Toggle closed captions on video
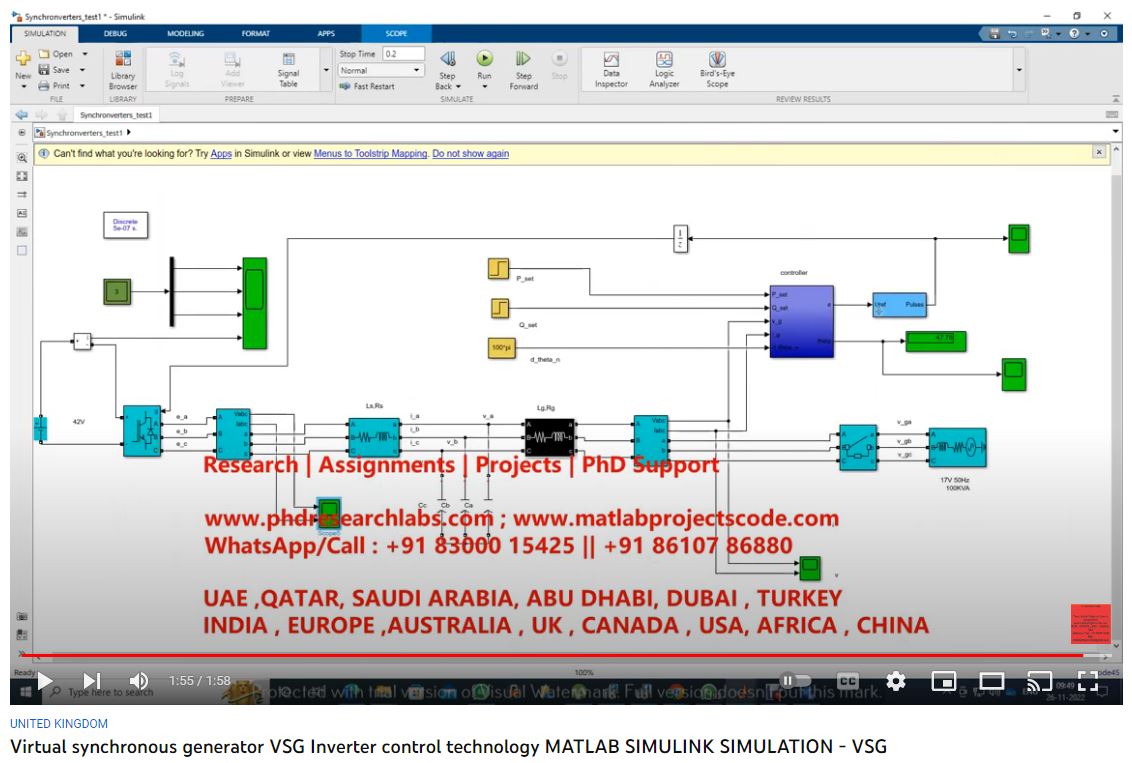This screenshot has width=1132, height=763. point(847,681)
